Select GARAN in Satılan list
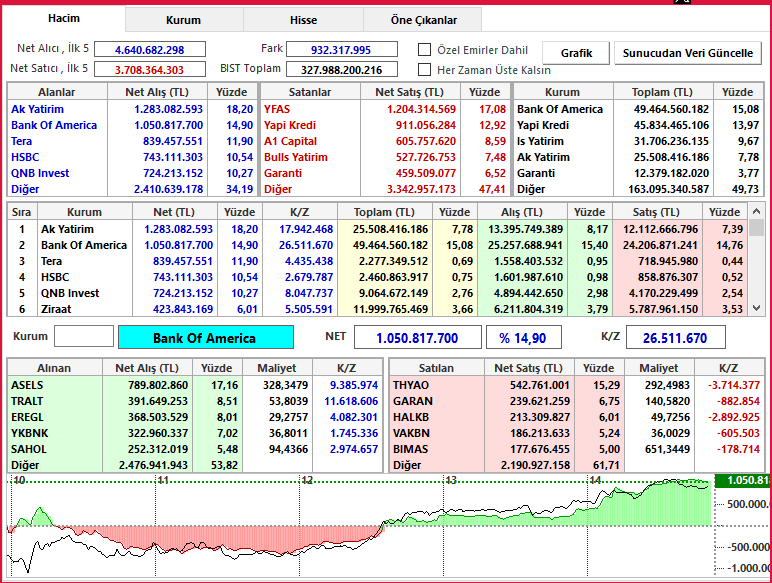Screen dimensions: 772x583 click(x=411, y=401)
